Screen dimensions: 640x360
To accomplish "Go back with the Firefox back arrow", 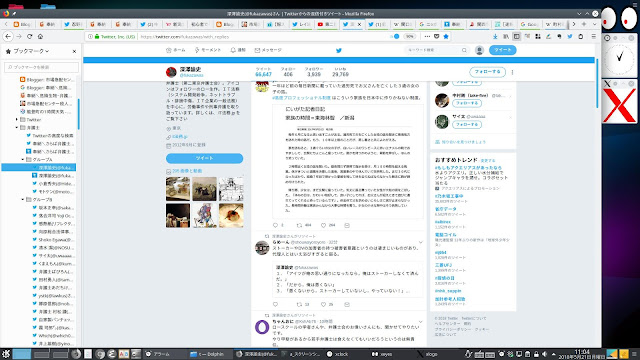I will 8,36.
